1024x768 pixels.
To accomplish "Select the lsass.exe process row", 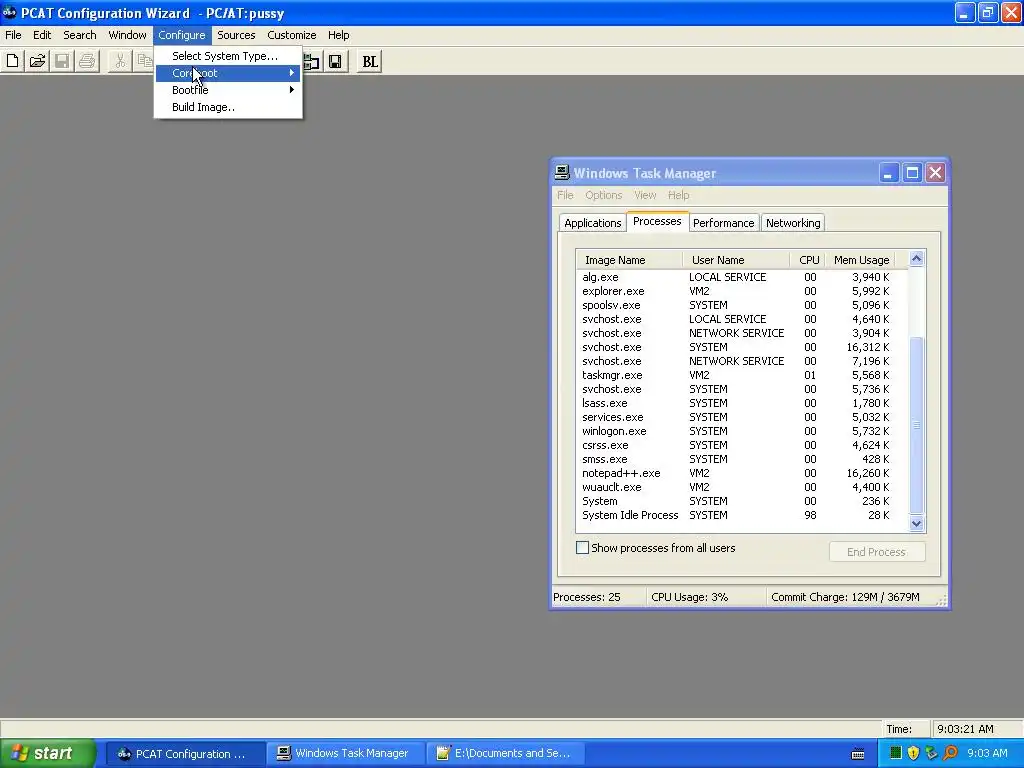I will 742,404.
